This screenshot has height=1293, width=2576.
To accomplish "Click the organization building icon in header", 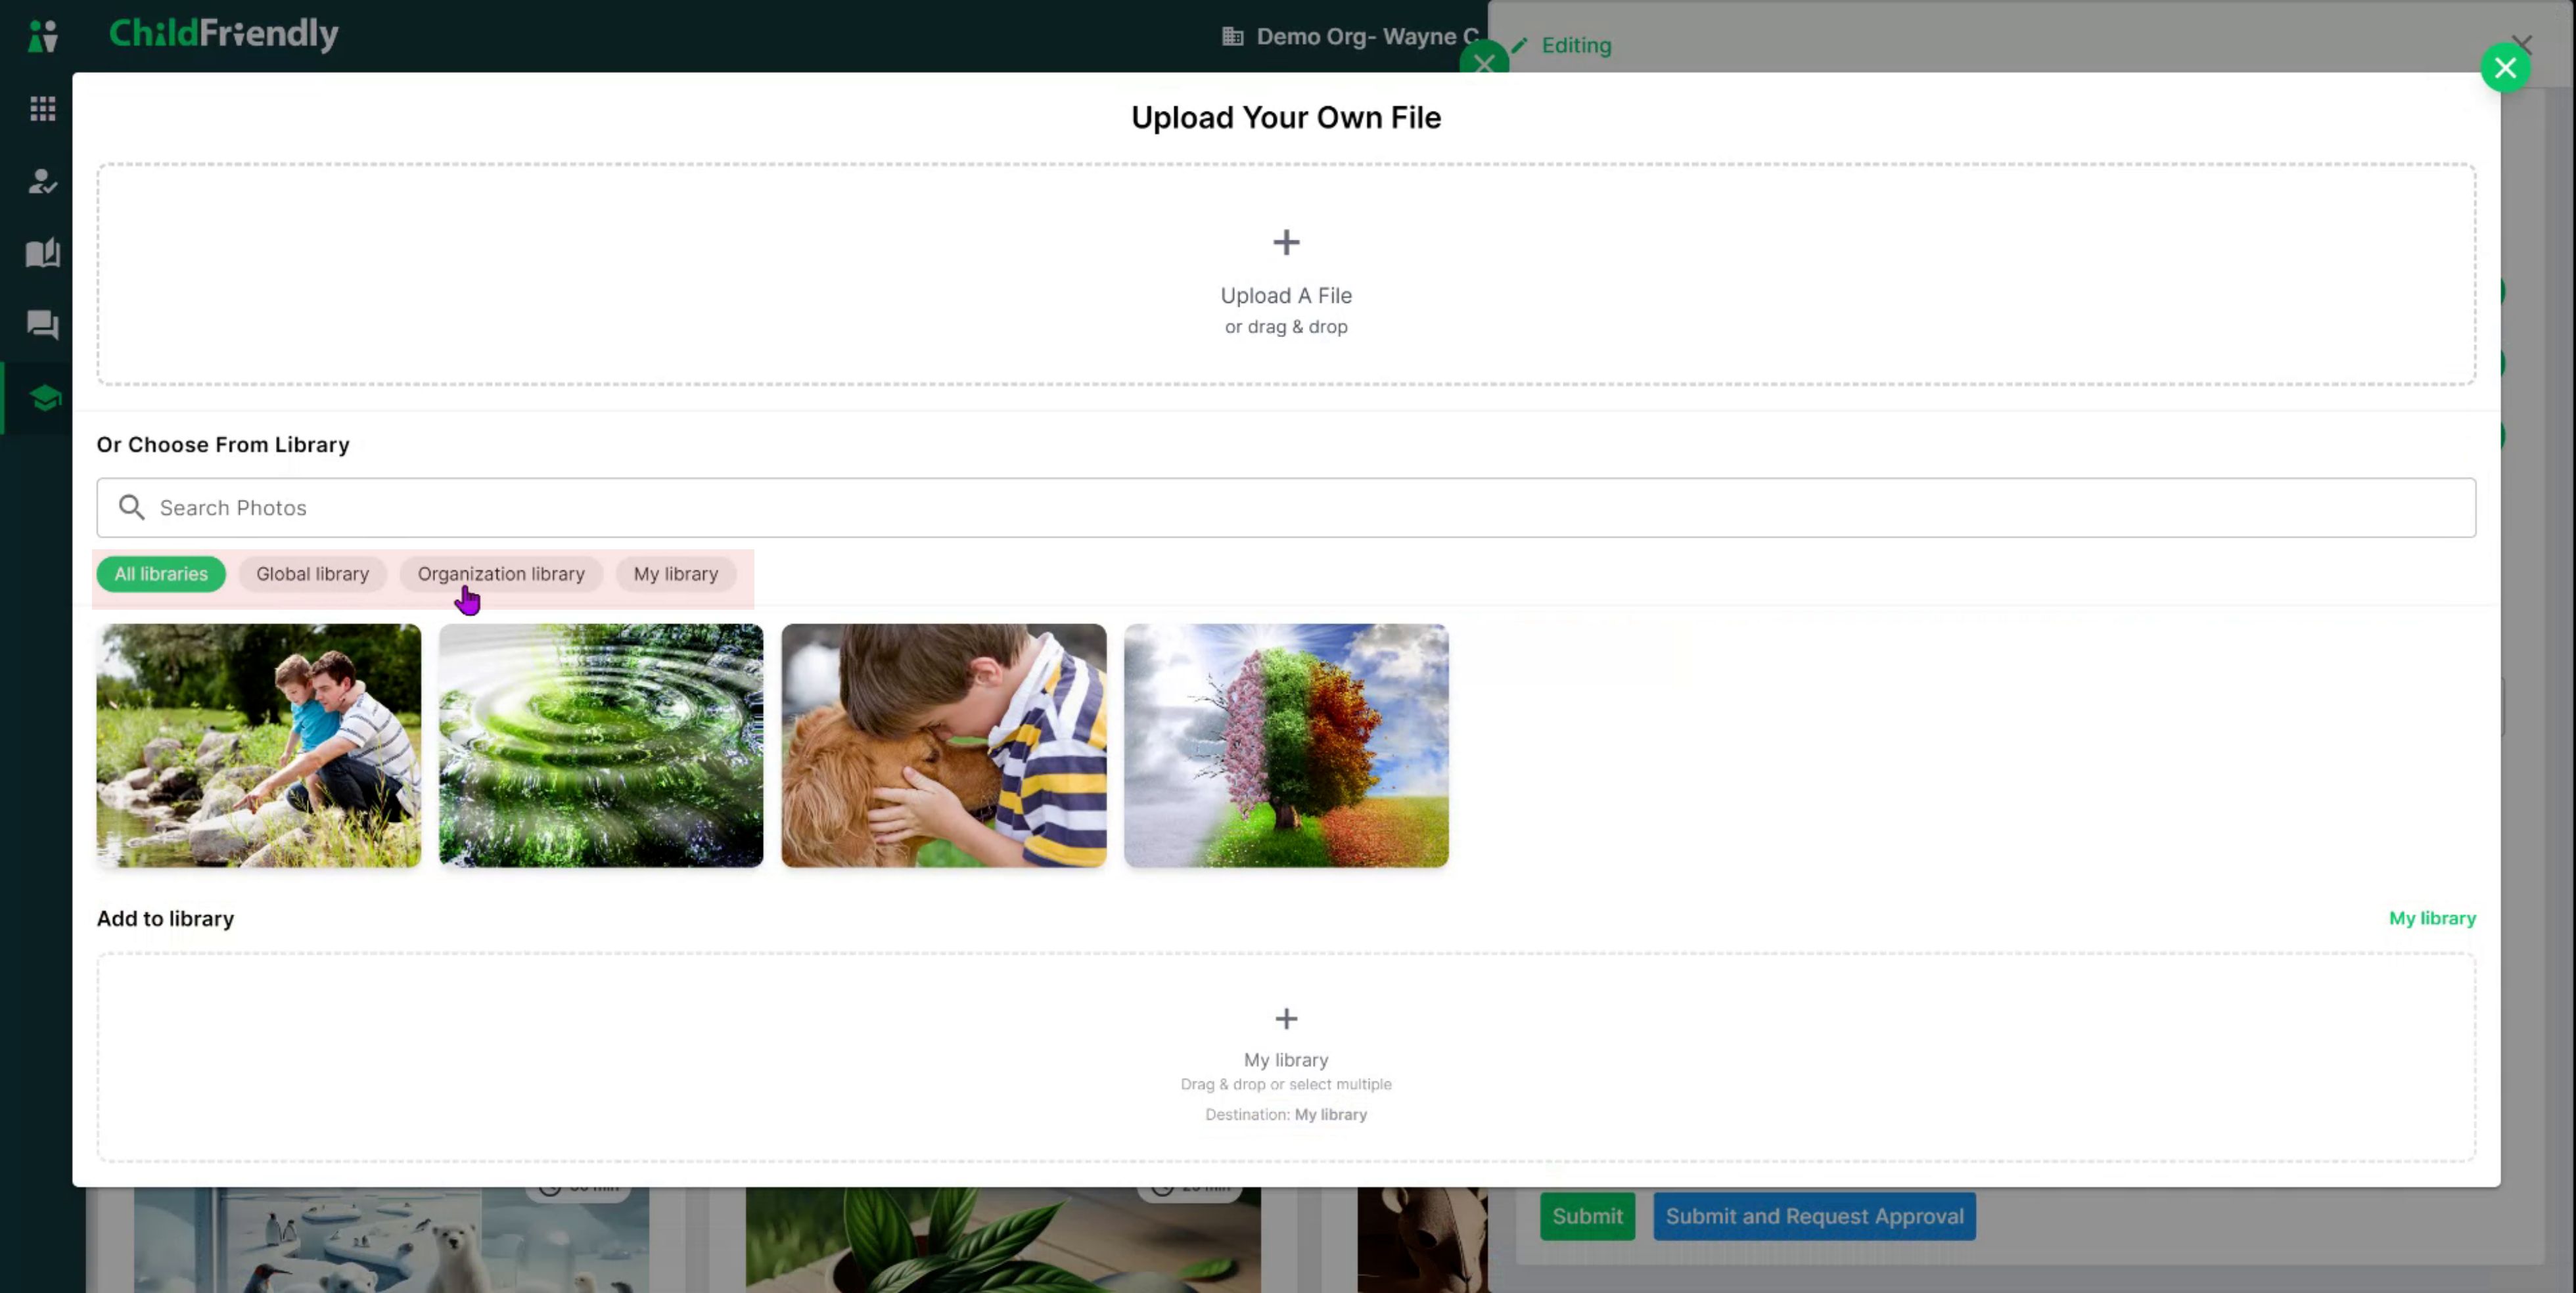I will click(x=1232, y=36).
